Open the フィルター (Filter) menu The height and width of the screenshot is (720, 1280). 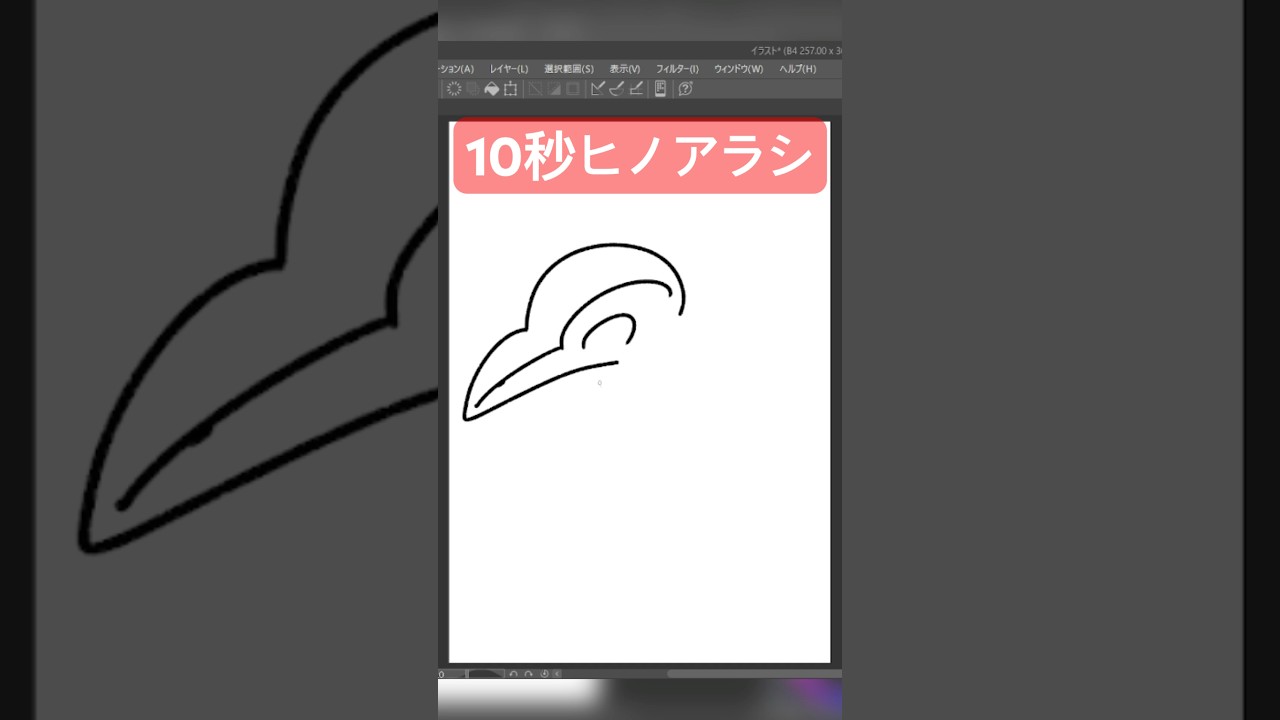tap(679, 68)
